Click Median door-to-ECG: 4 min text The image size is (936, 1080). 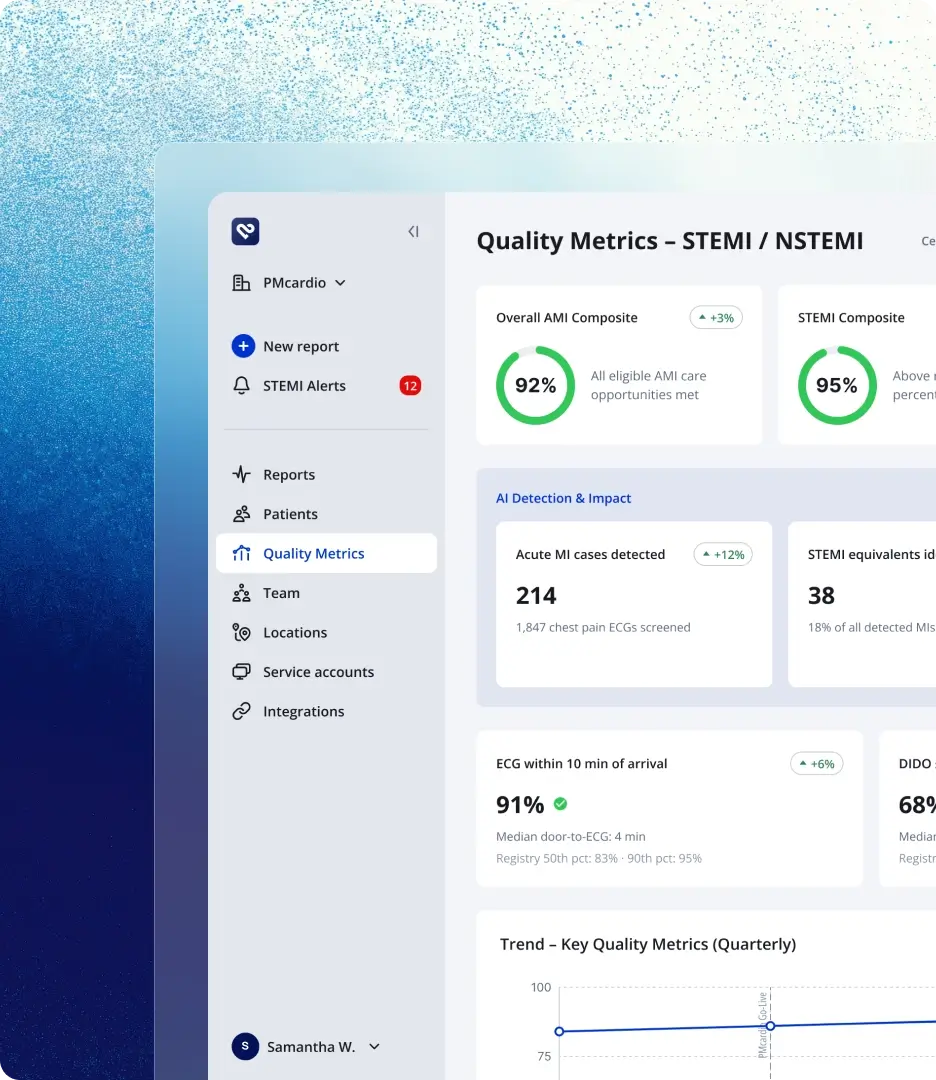point(570,837)
